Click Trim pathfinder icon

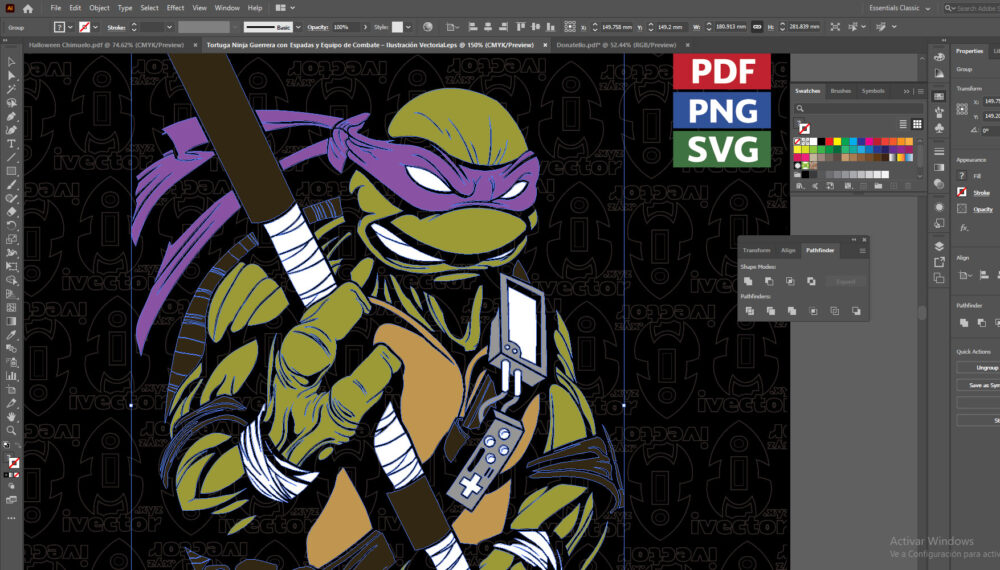771,311
